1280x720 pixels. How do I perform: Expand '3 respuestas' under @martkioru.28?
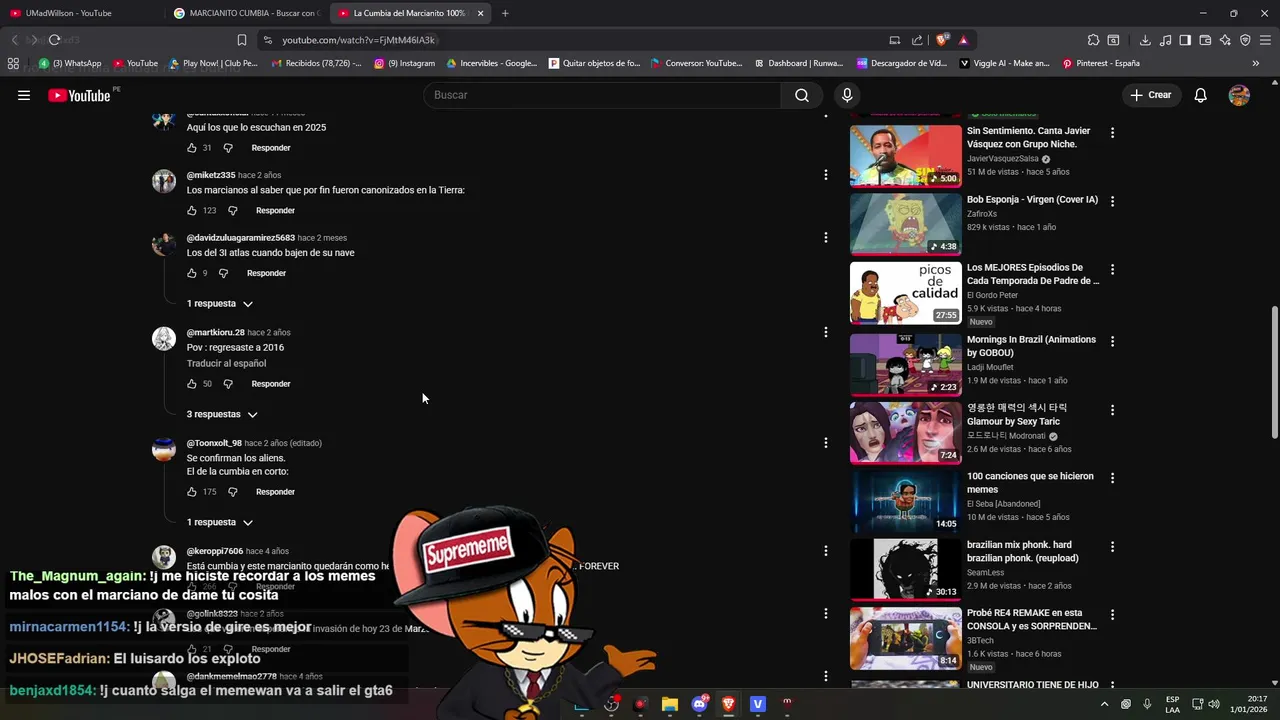click(222, 414)
